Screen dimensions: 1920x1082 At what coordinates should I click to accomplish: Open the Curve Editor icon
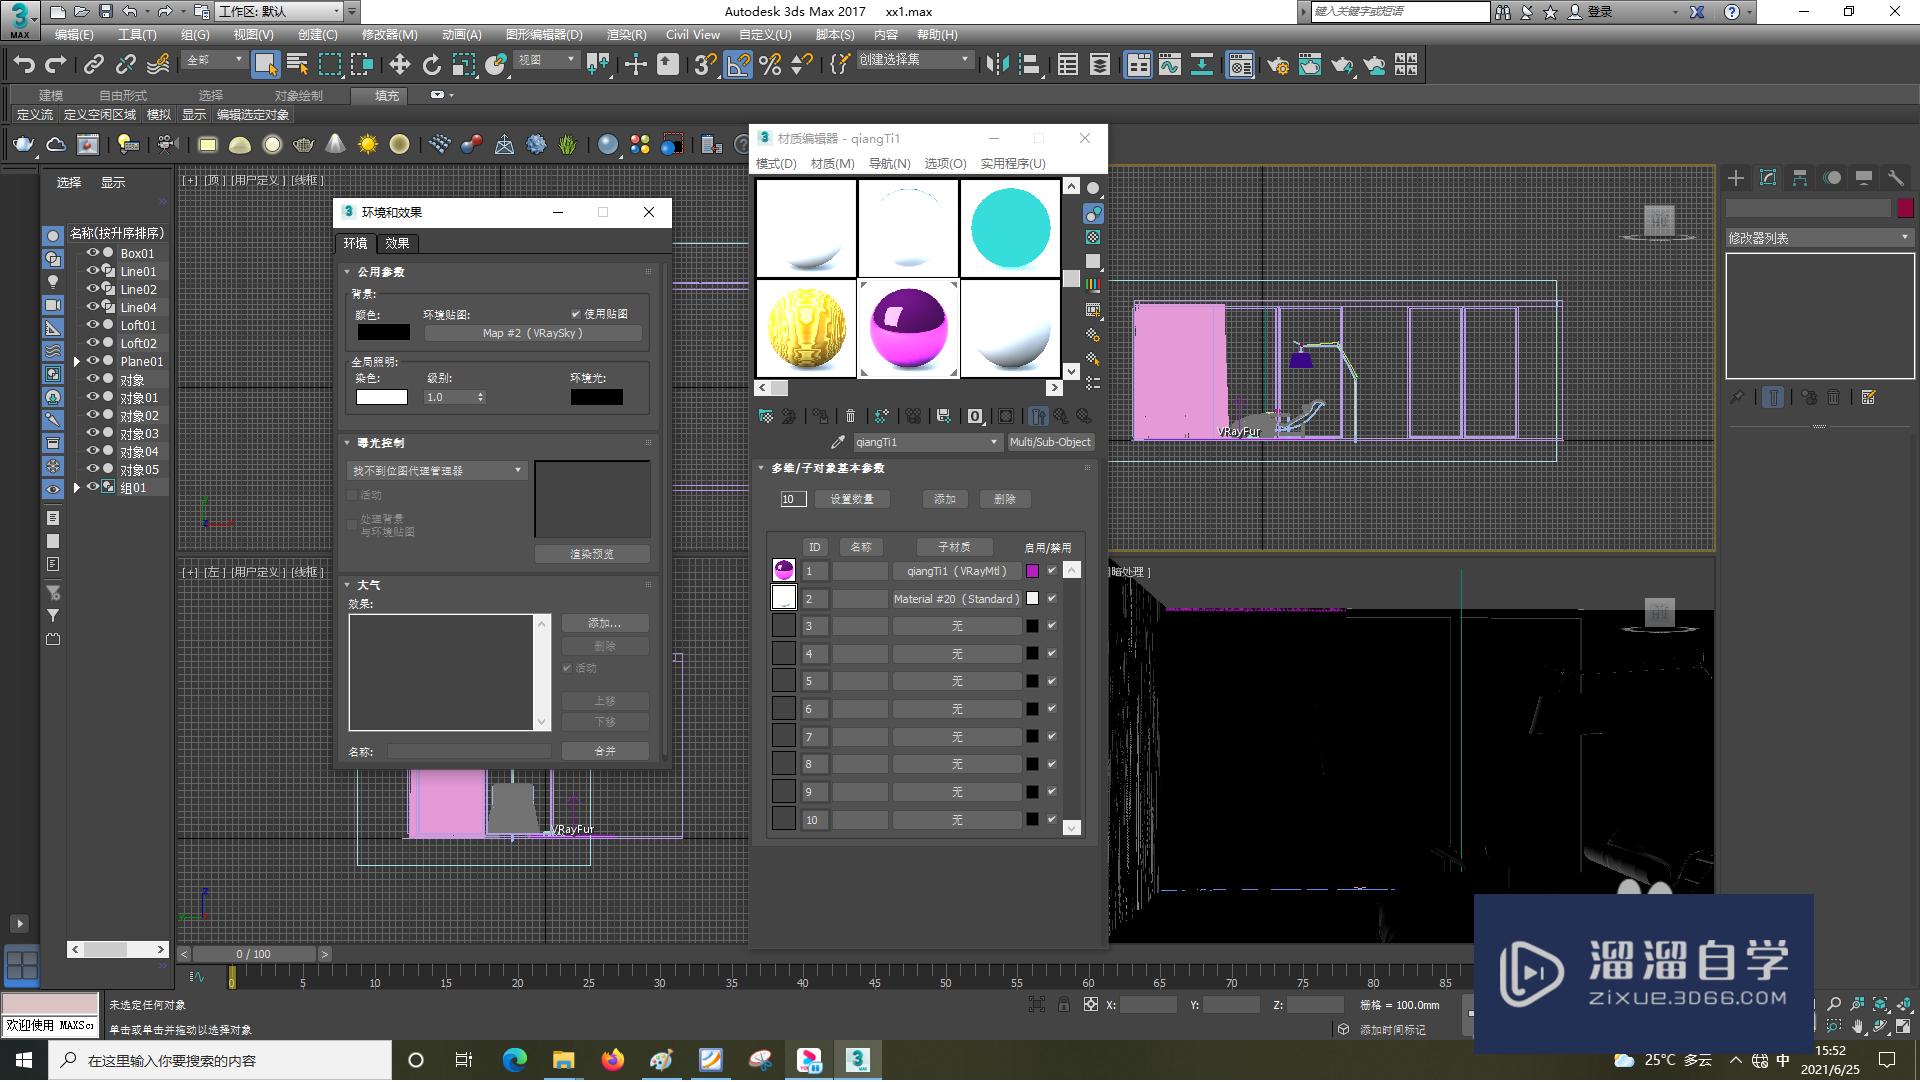coord(1170,65)
